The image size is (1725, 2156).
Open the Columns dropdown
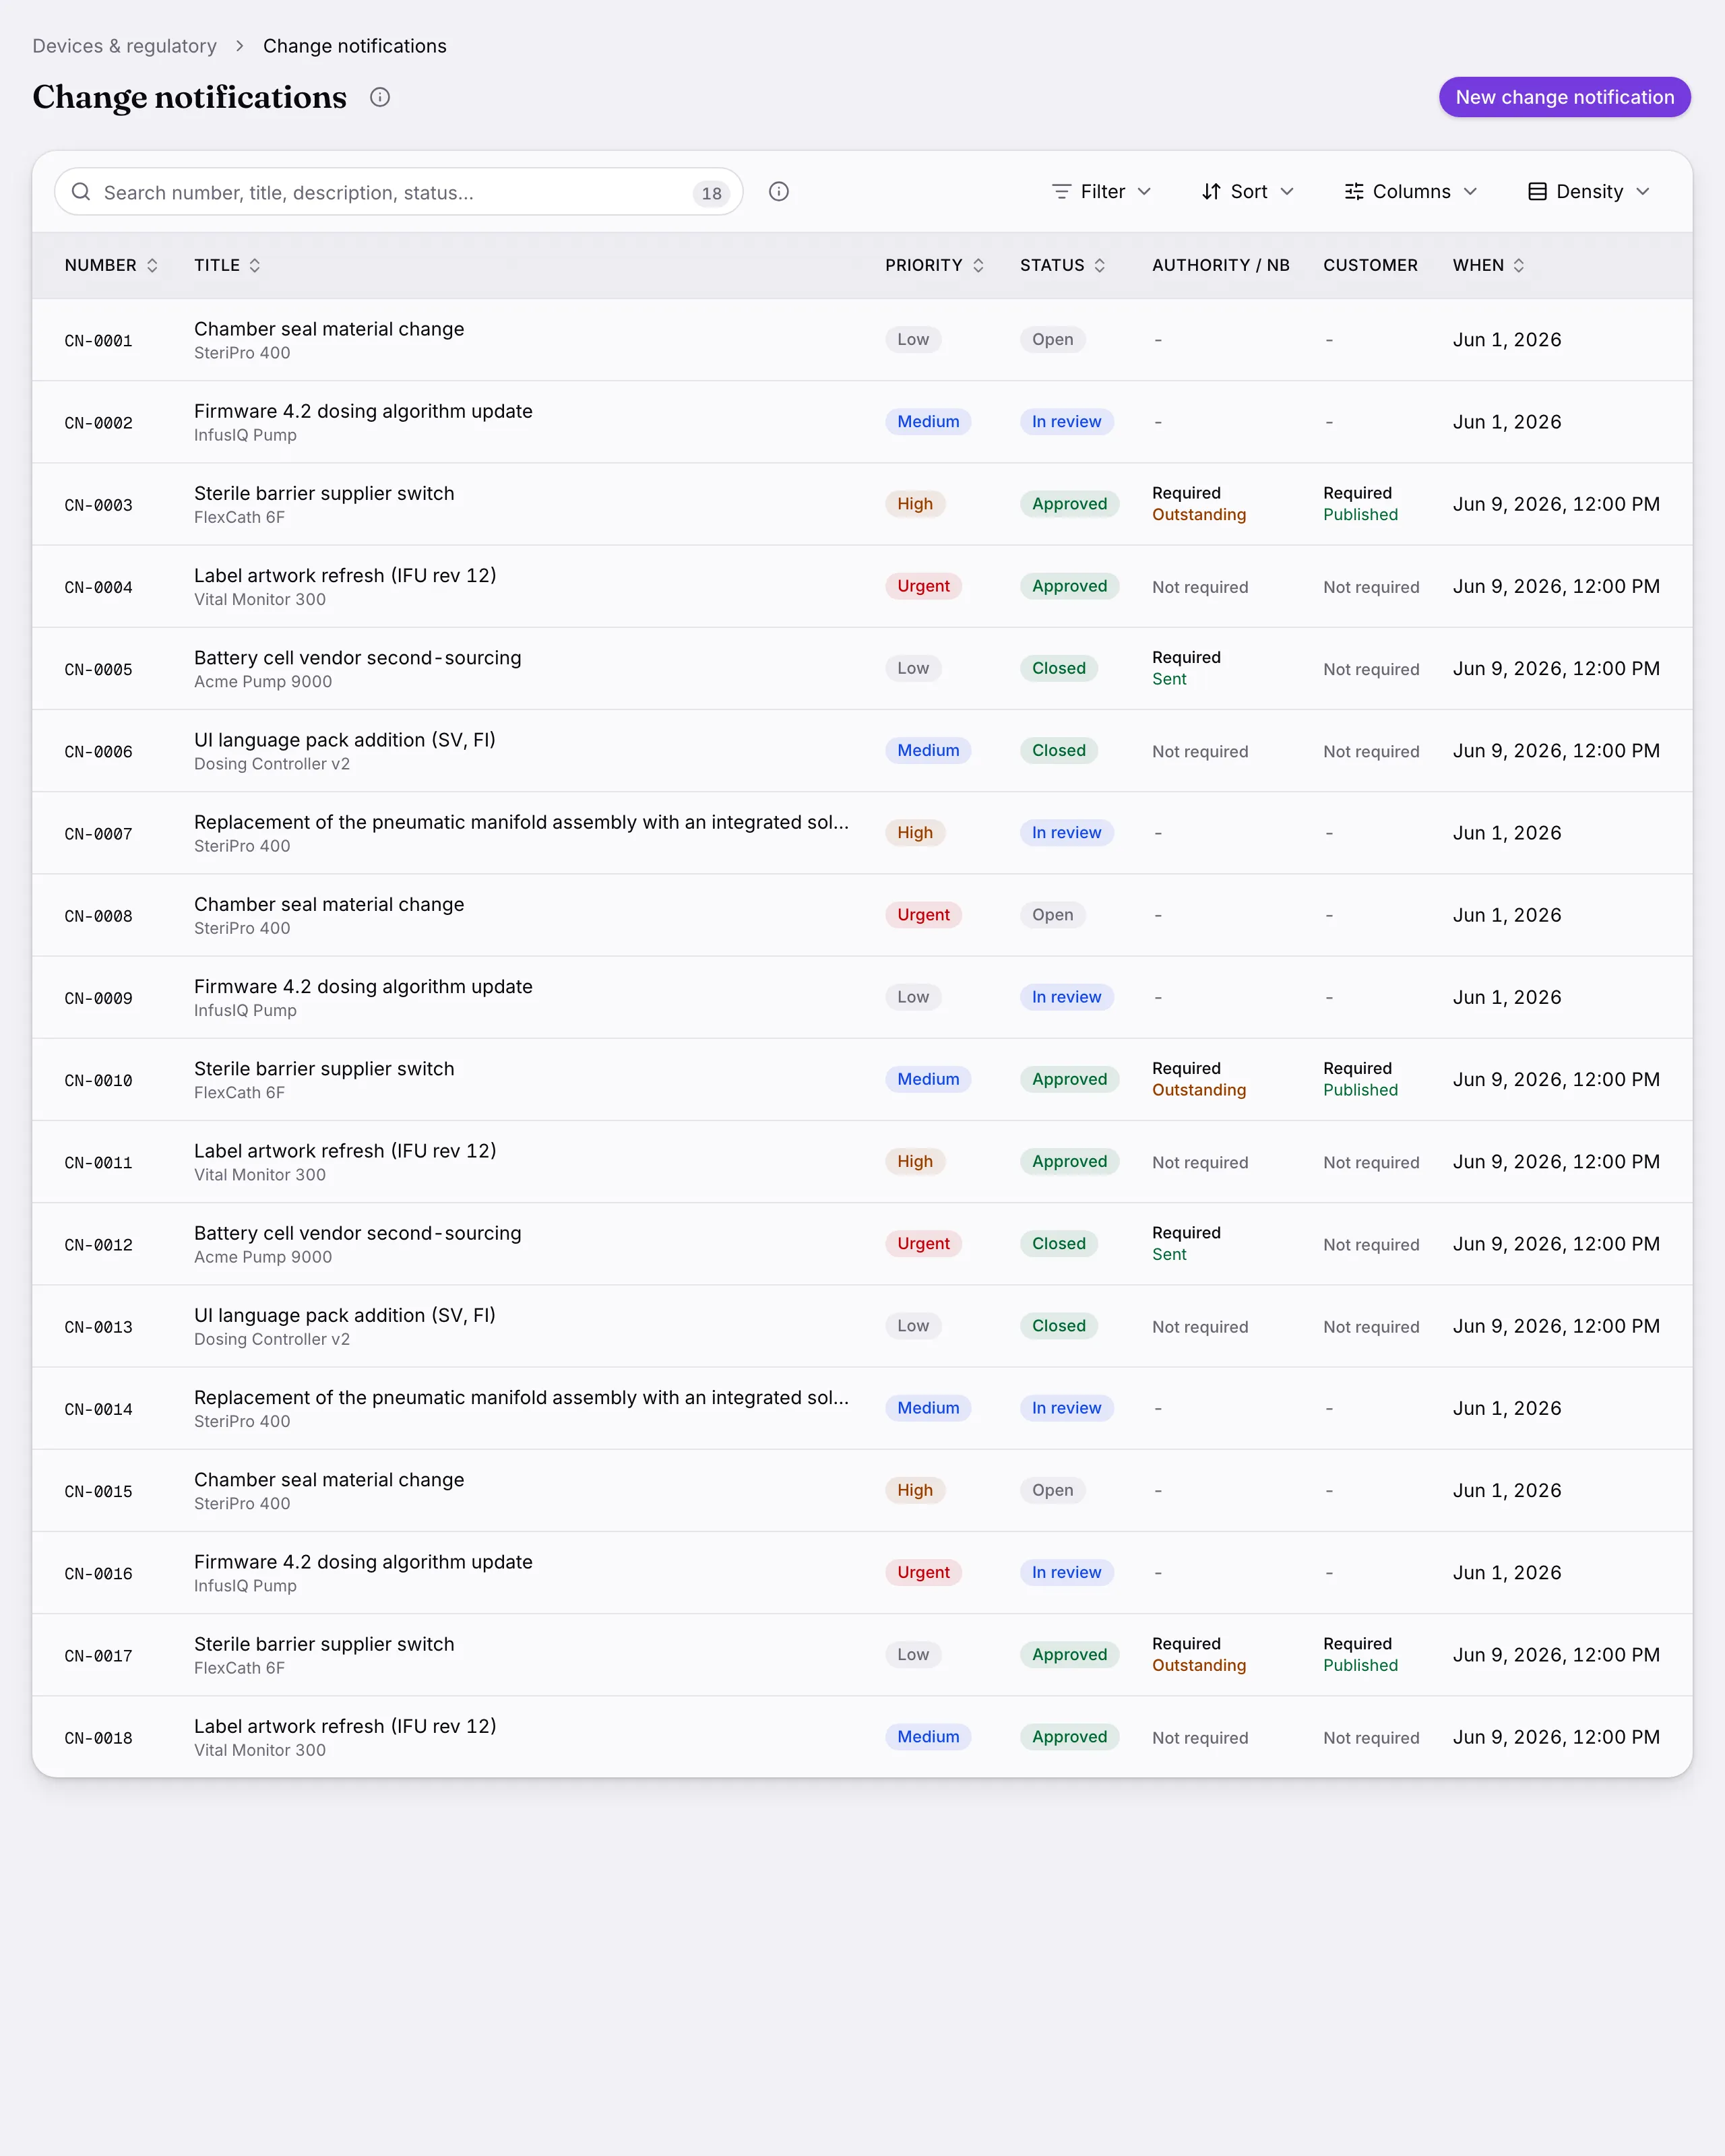[x=1411, y=192]
